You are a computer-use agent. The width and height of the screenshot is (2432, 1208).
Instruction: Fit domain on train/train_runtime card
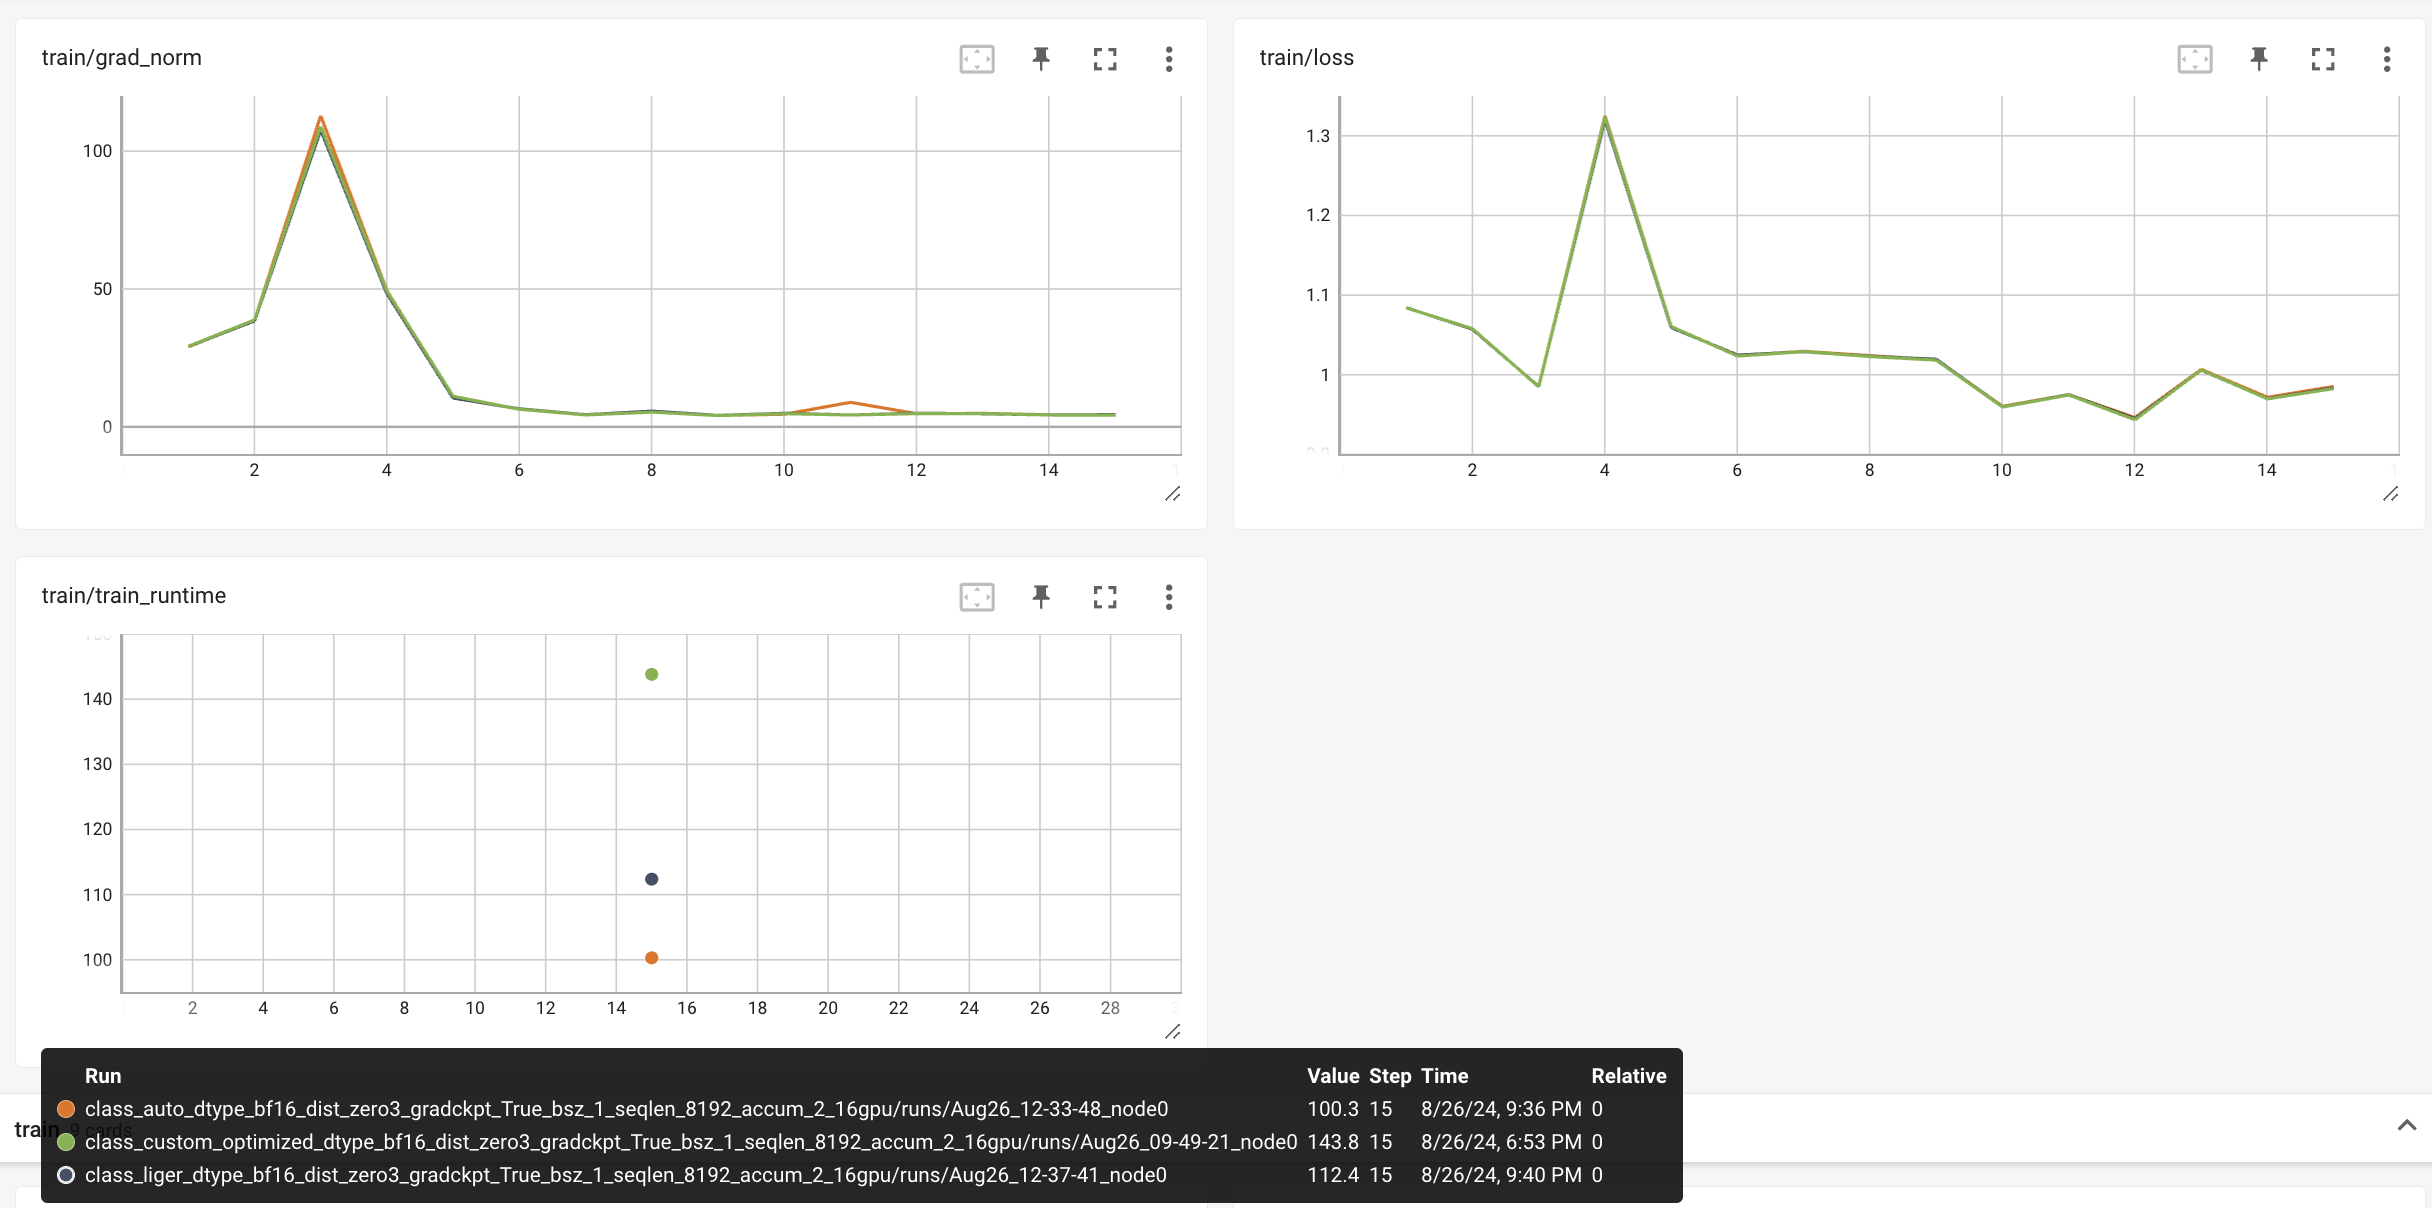coord(976,597)
